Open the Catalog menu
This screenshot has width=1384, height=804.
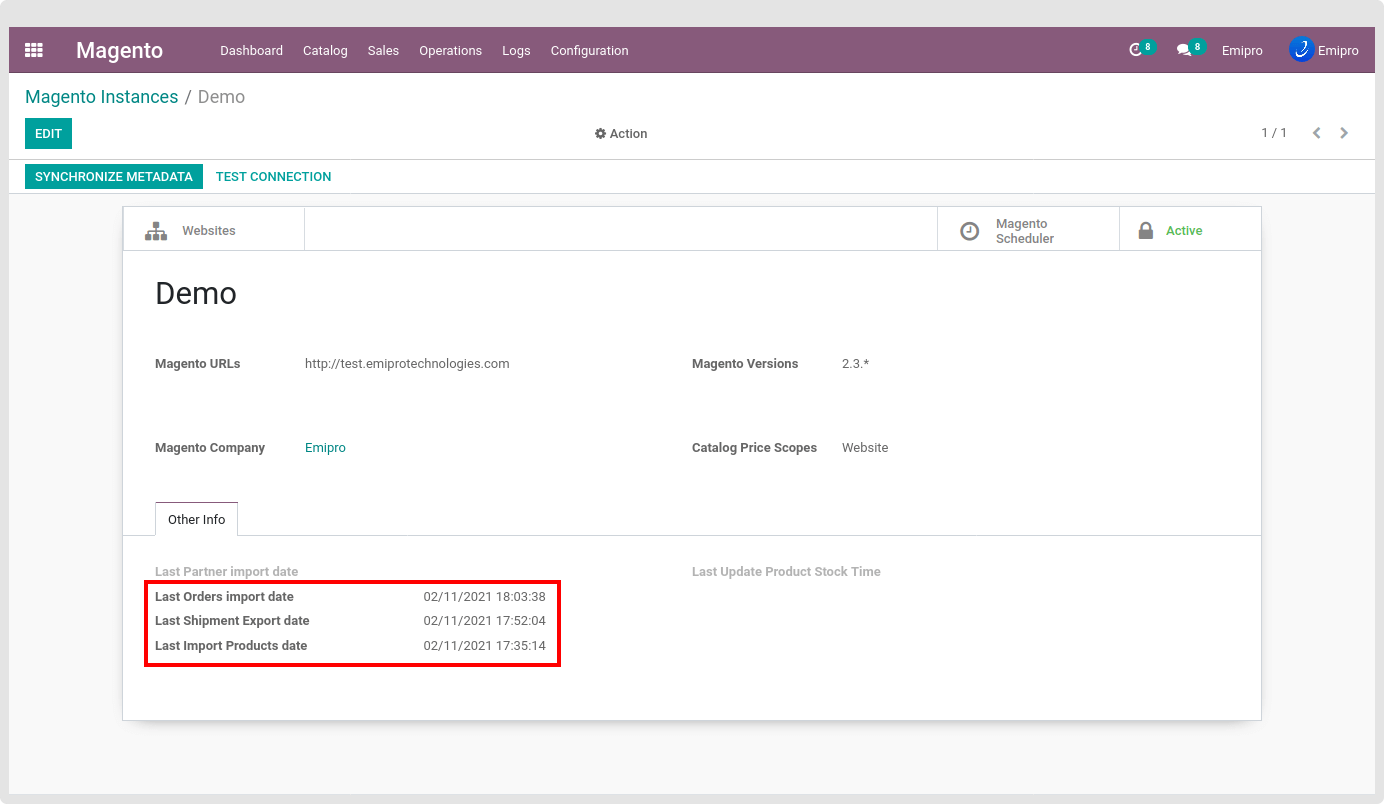(x=325, y=51)
